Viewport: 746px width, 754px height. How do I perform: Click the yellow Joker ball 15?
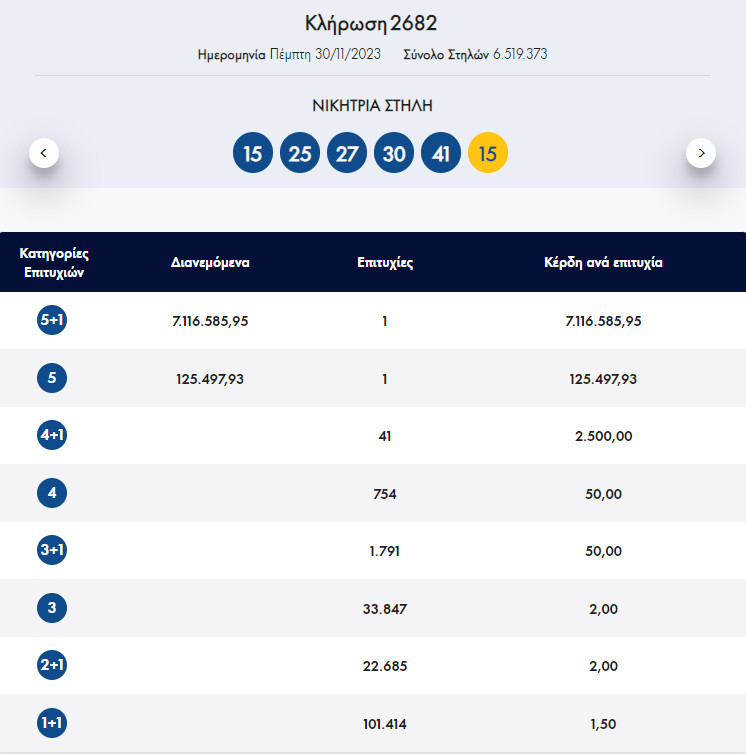(x=488, y=154)
